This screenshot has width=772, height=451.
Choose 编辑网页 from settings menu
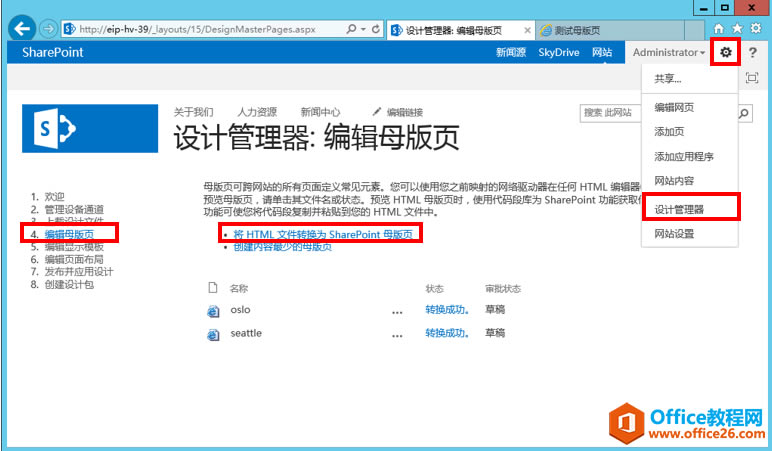click(x=674, y=107)
